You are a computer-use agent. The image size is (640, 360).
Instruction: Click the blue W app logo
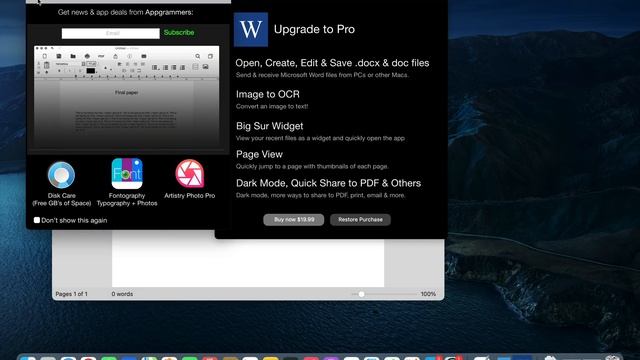click(251, 29)
